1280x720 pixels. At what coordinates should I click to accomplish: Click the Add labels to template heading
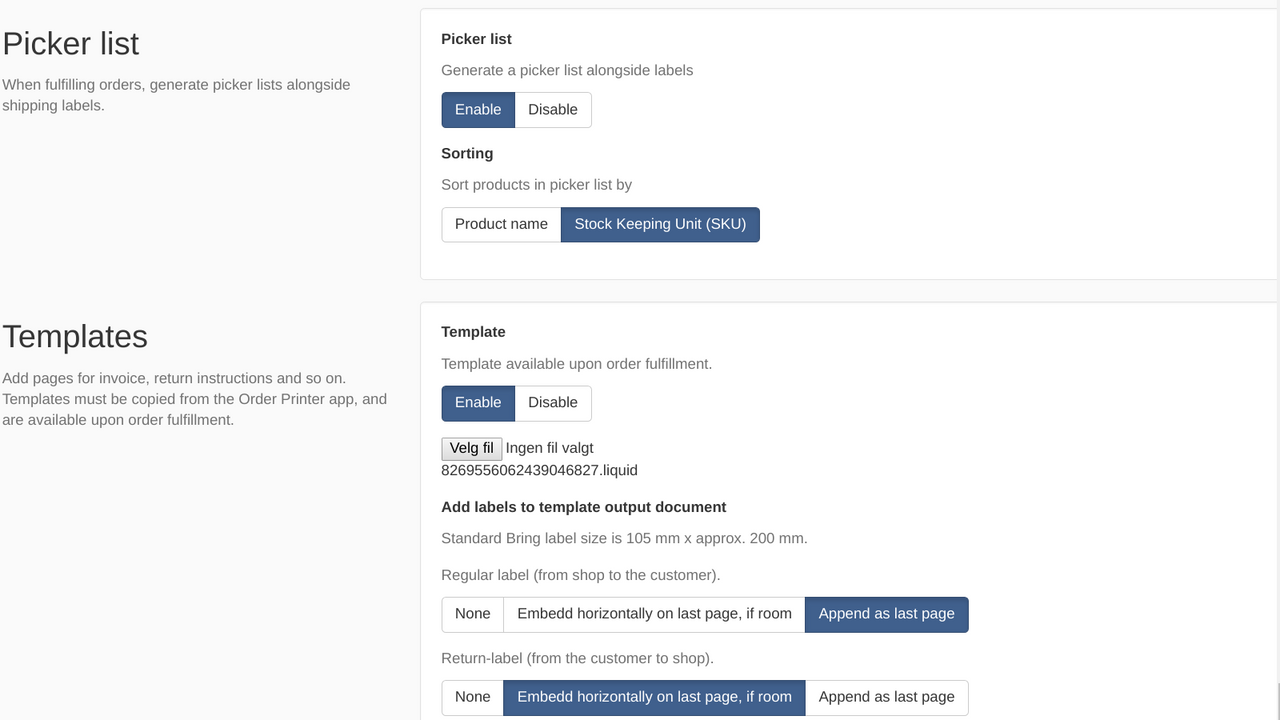pyautogui.click(x=583, y=506)
